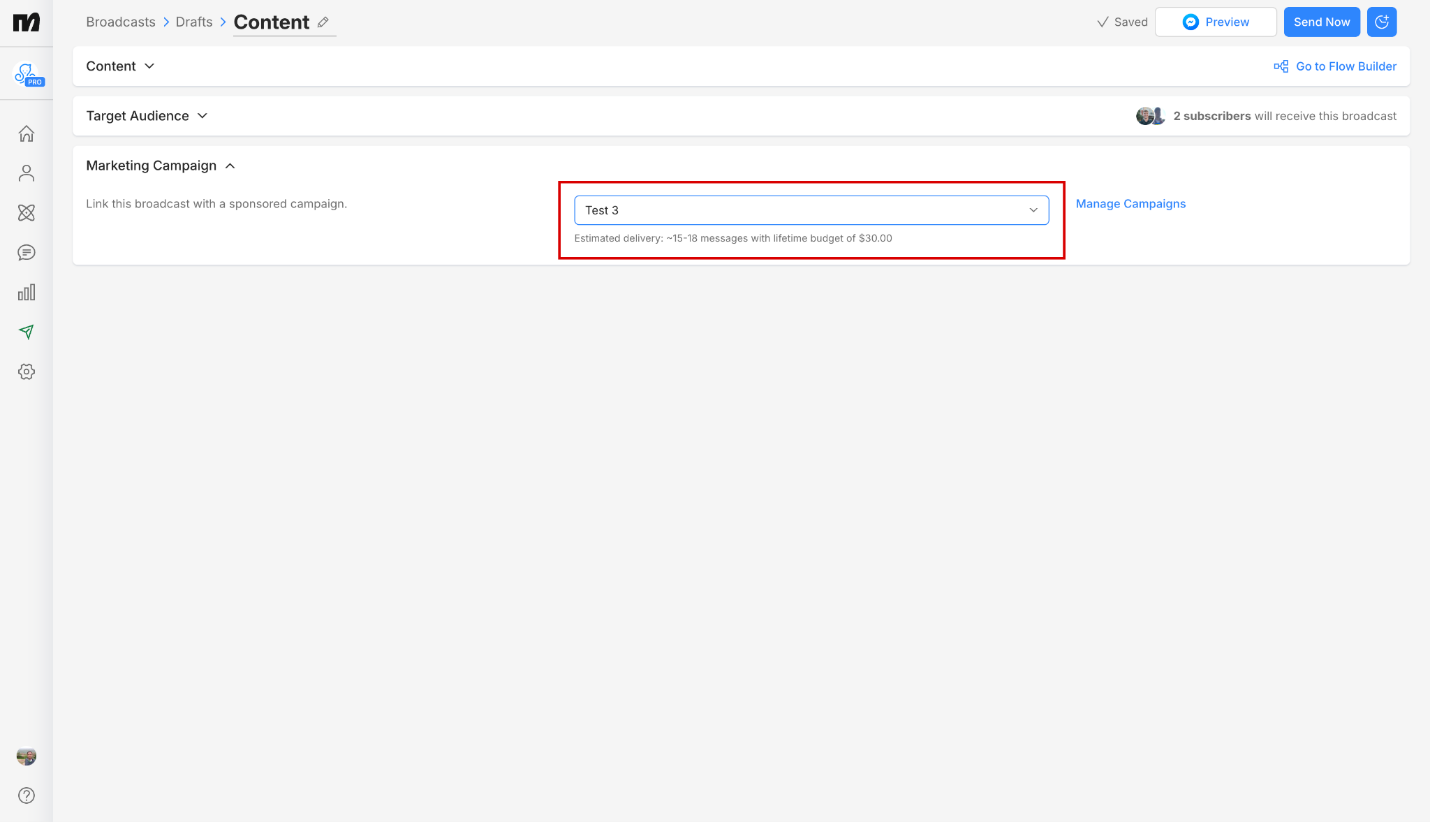1430x822 pixels.
Task: Open Broadcasts from the breadcrumb
Action: coord(120,21)
